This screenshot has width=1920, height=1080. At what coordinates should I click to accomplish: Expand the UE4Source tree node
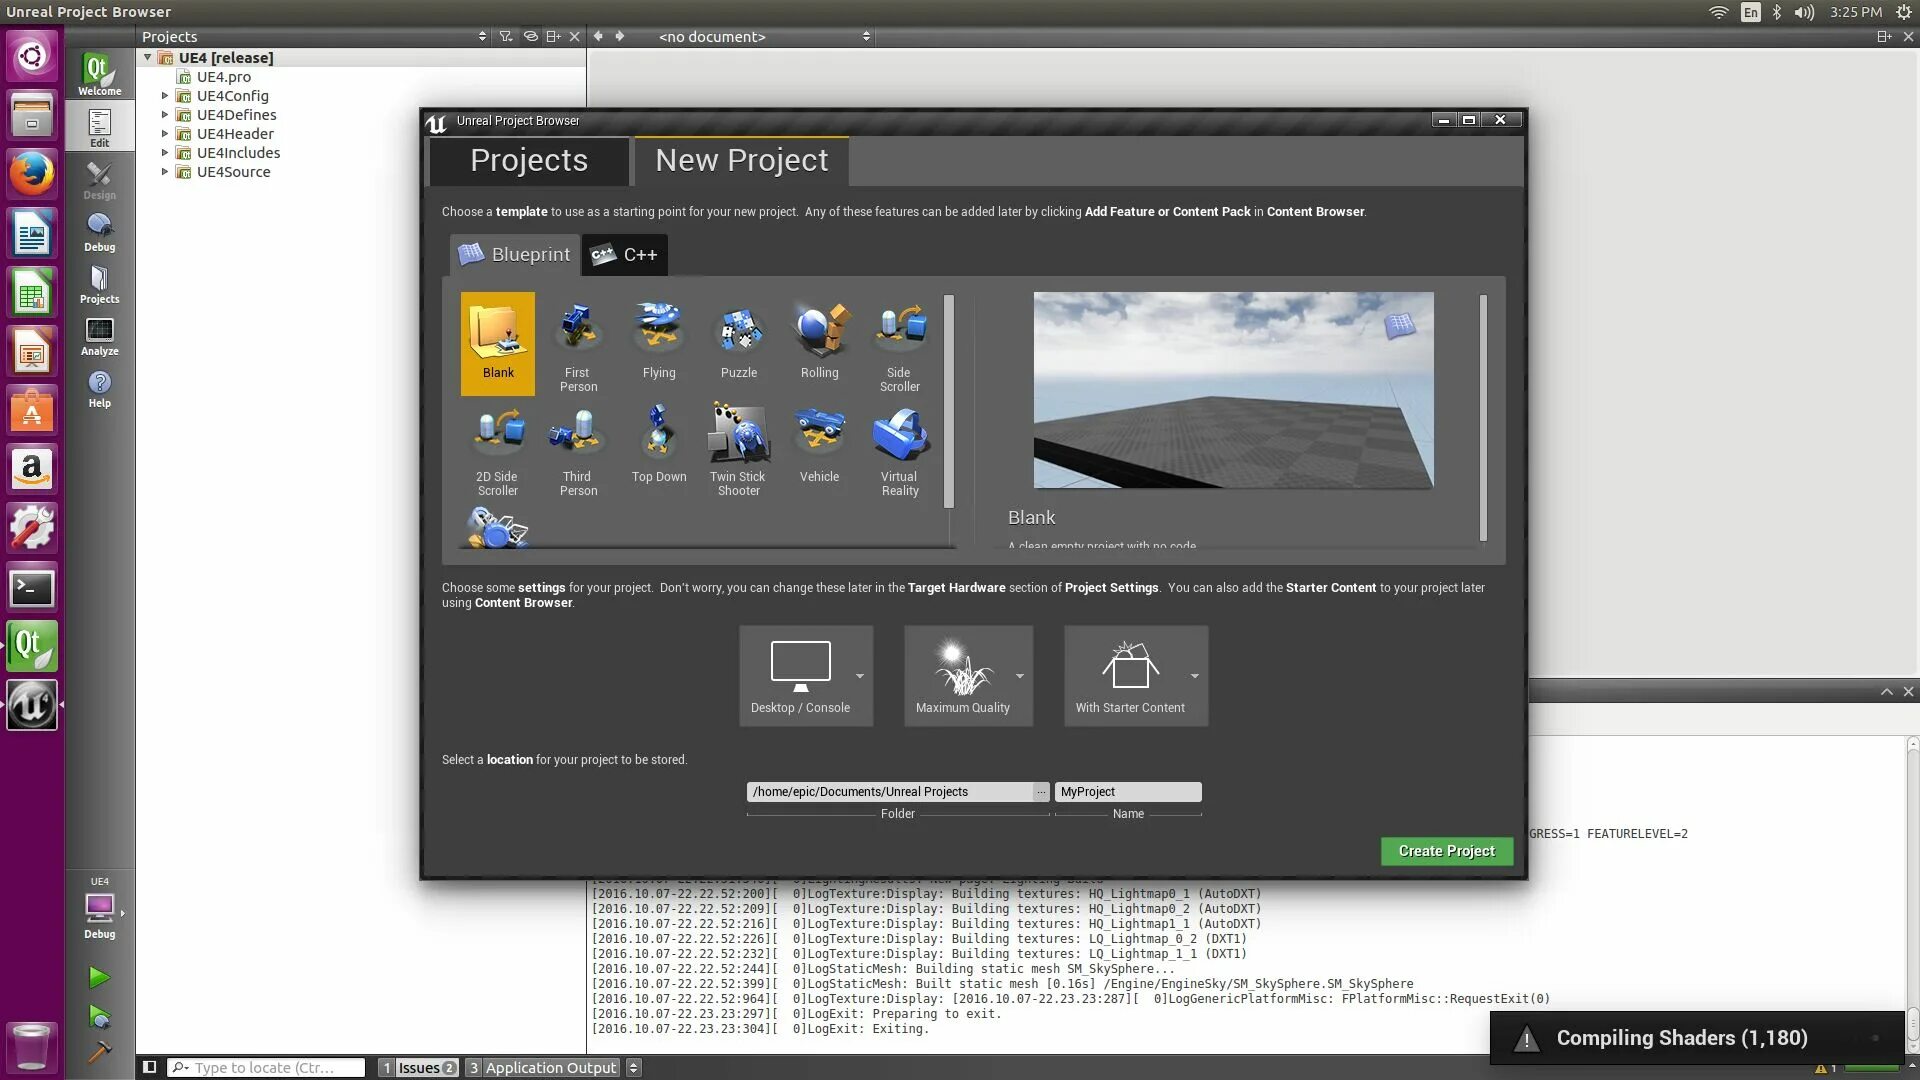coord(165,172)
